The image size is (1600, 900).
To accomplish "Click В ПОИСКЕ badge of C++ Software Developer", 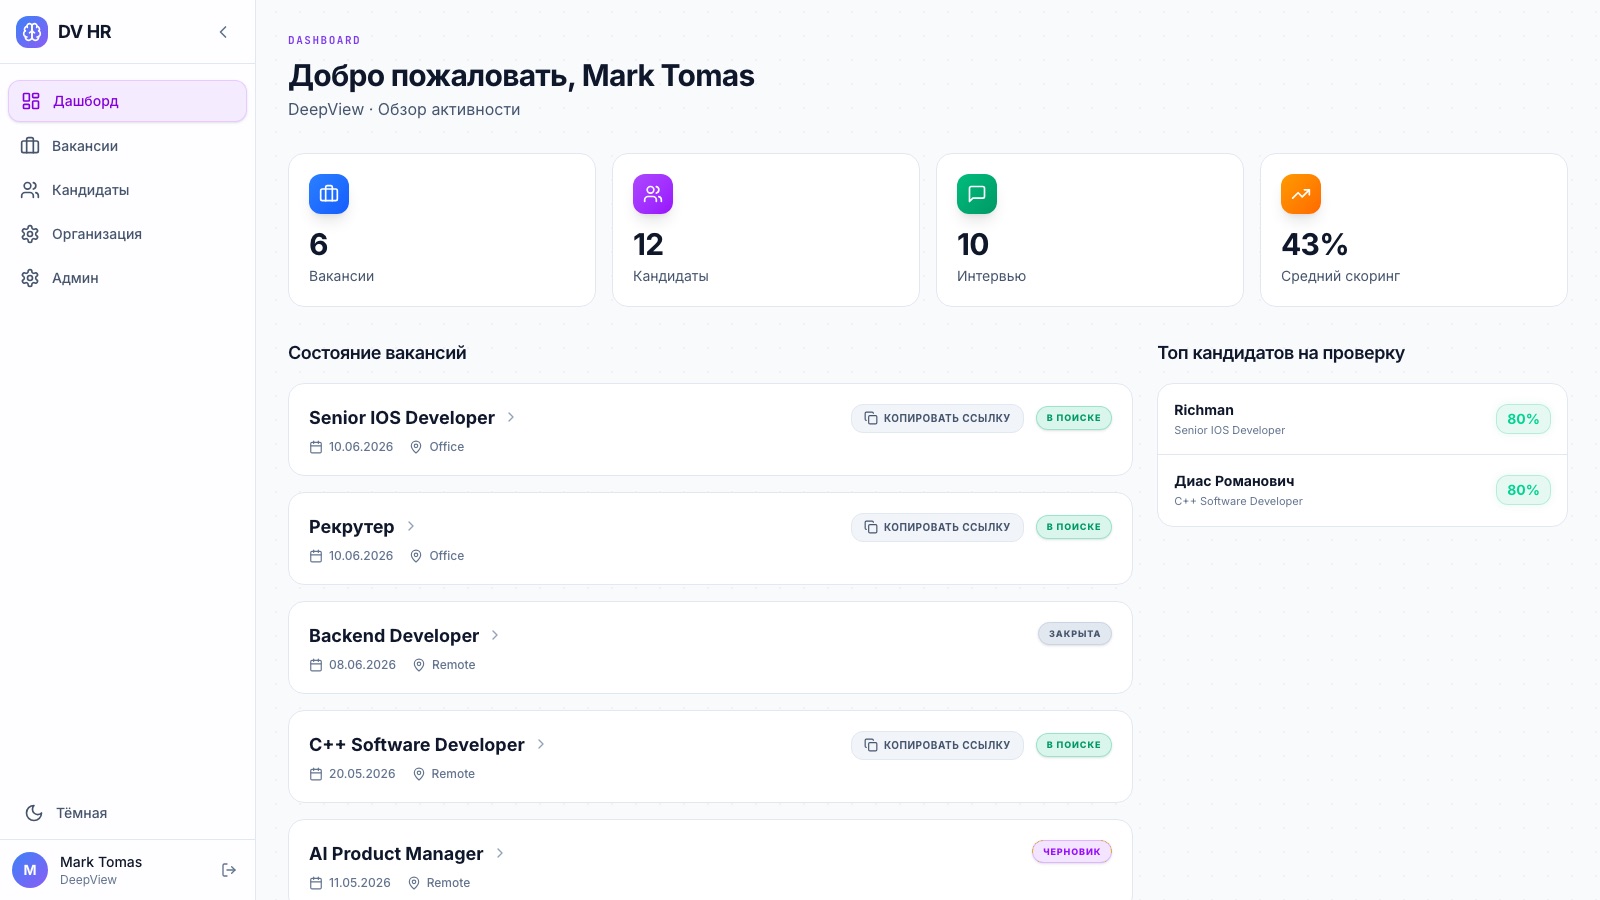I will pyautogui.click(x=1074, y=745).
